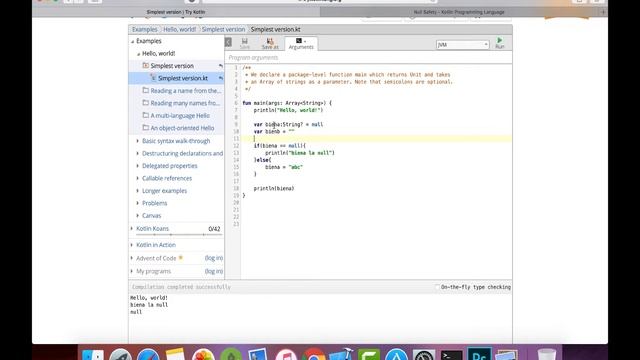Viewport: 640px width, 360px height.
Task: Open Safari from the Dock
Action: pos(148,355)
